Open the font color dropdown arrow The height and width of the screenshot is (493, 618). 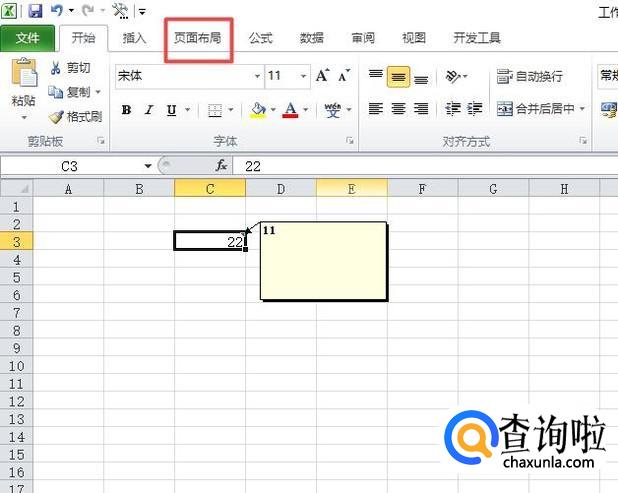click(306, 110)
